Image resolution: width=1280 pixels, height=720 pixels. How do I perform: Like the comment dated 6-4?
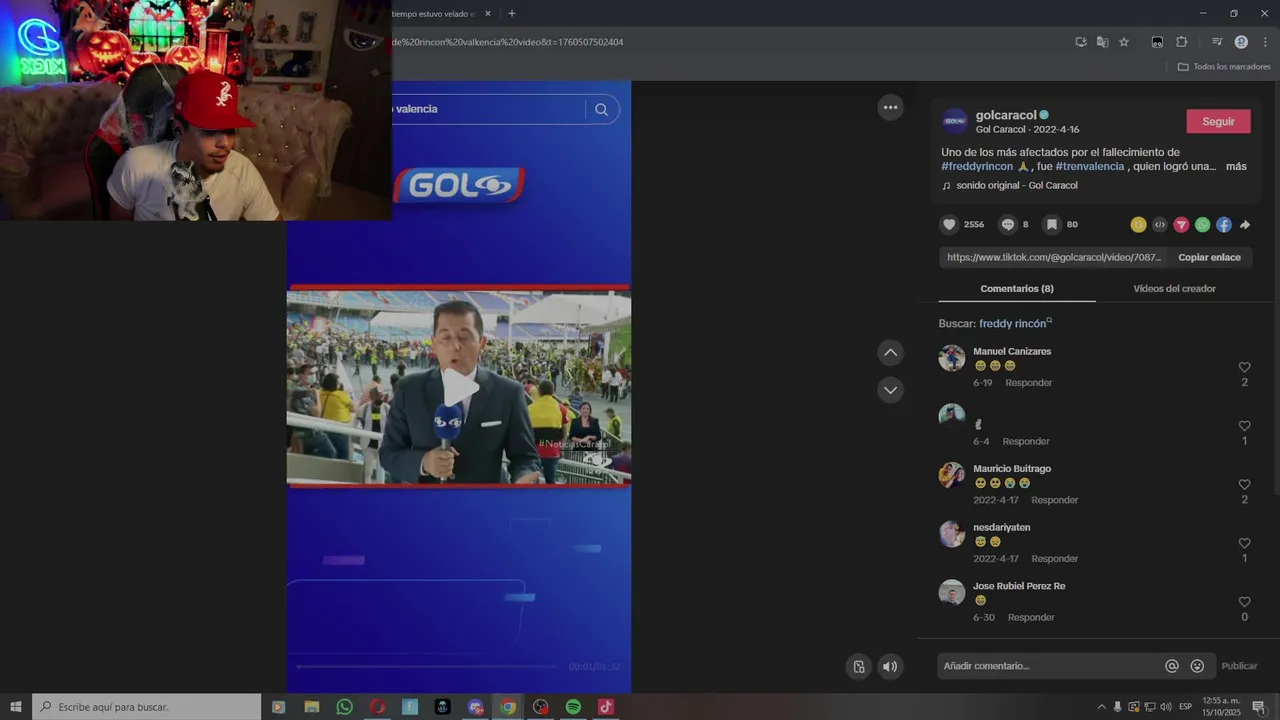(1244, 426)
